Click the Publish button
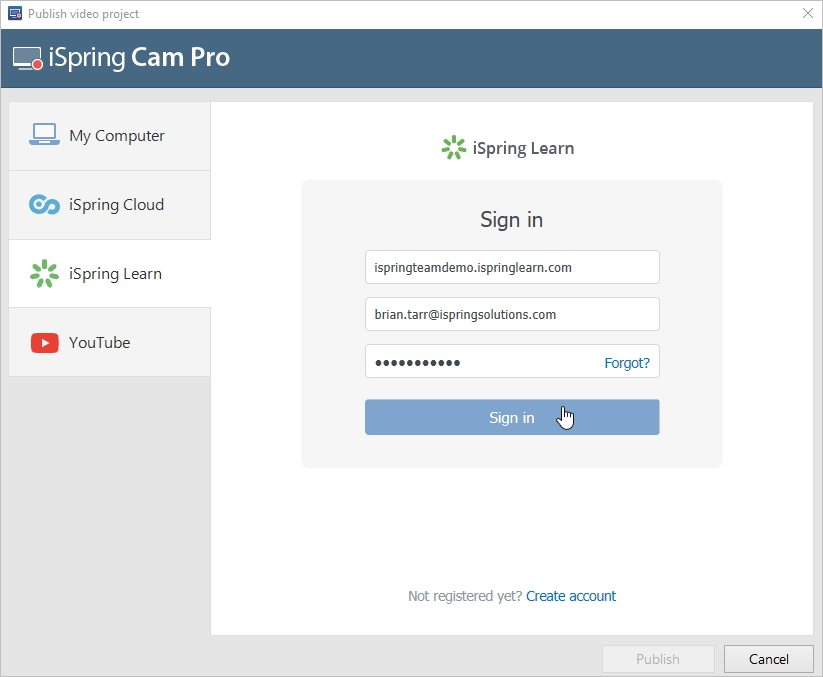The image size is (823, 677). click(x=657, y=659)
